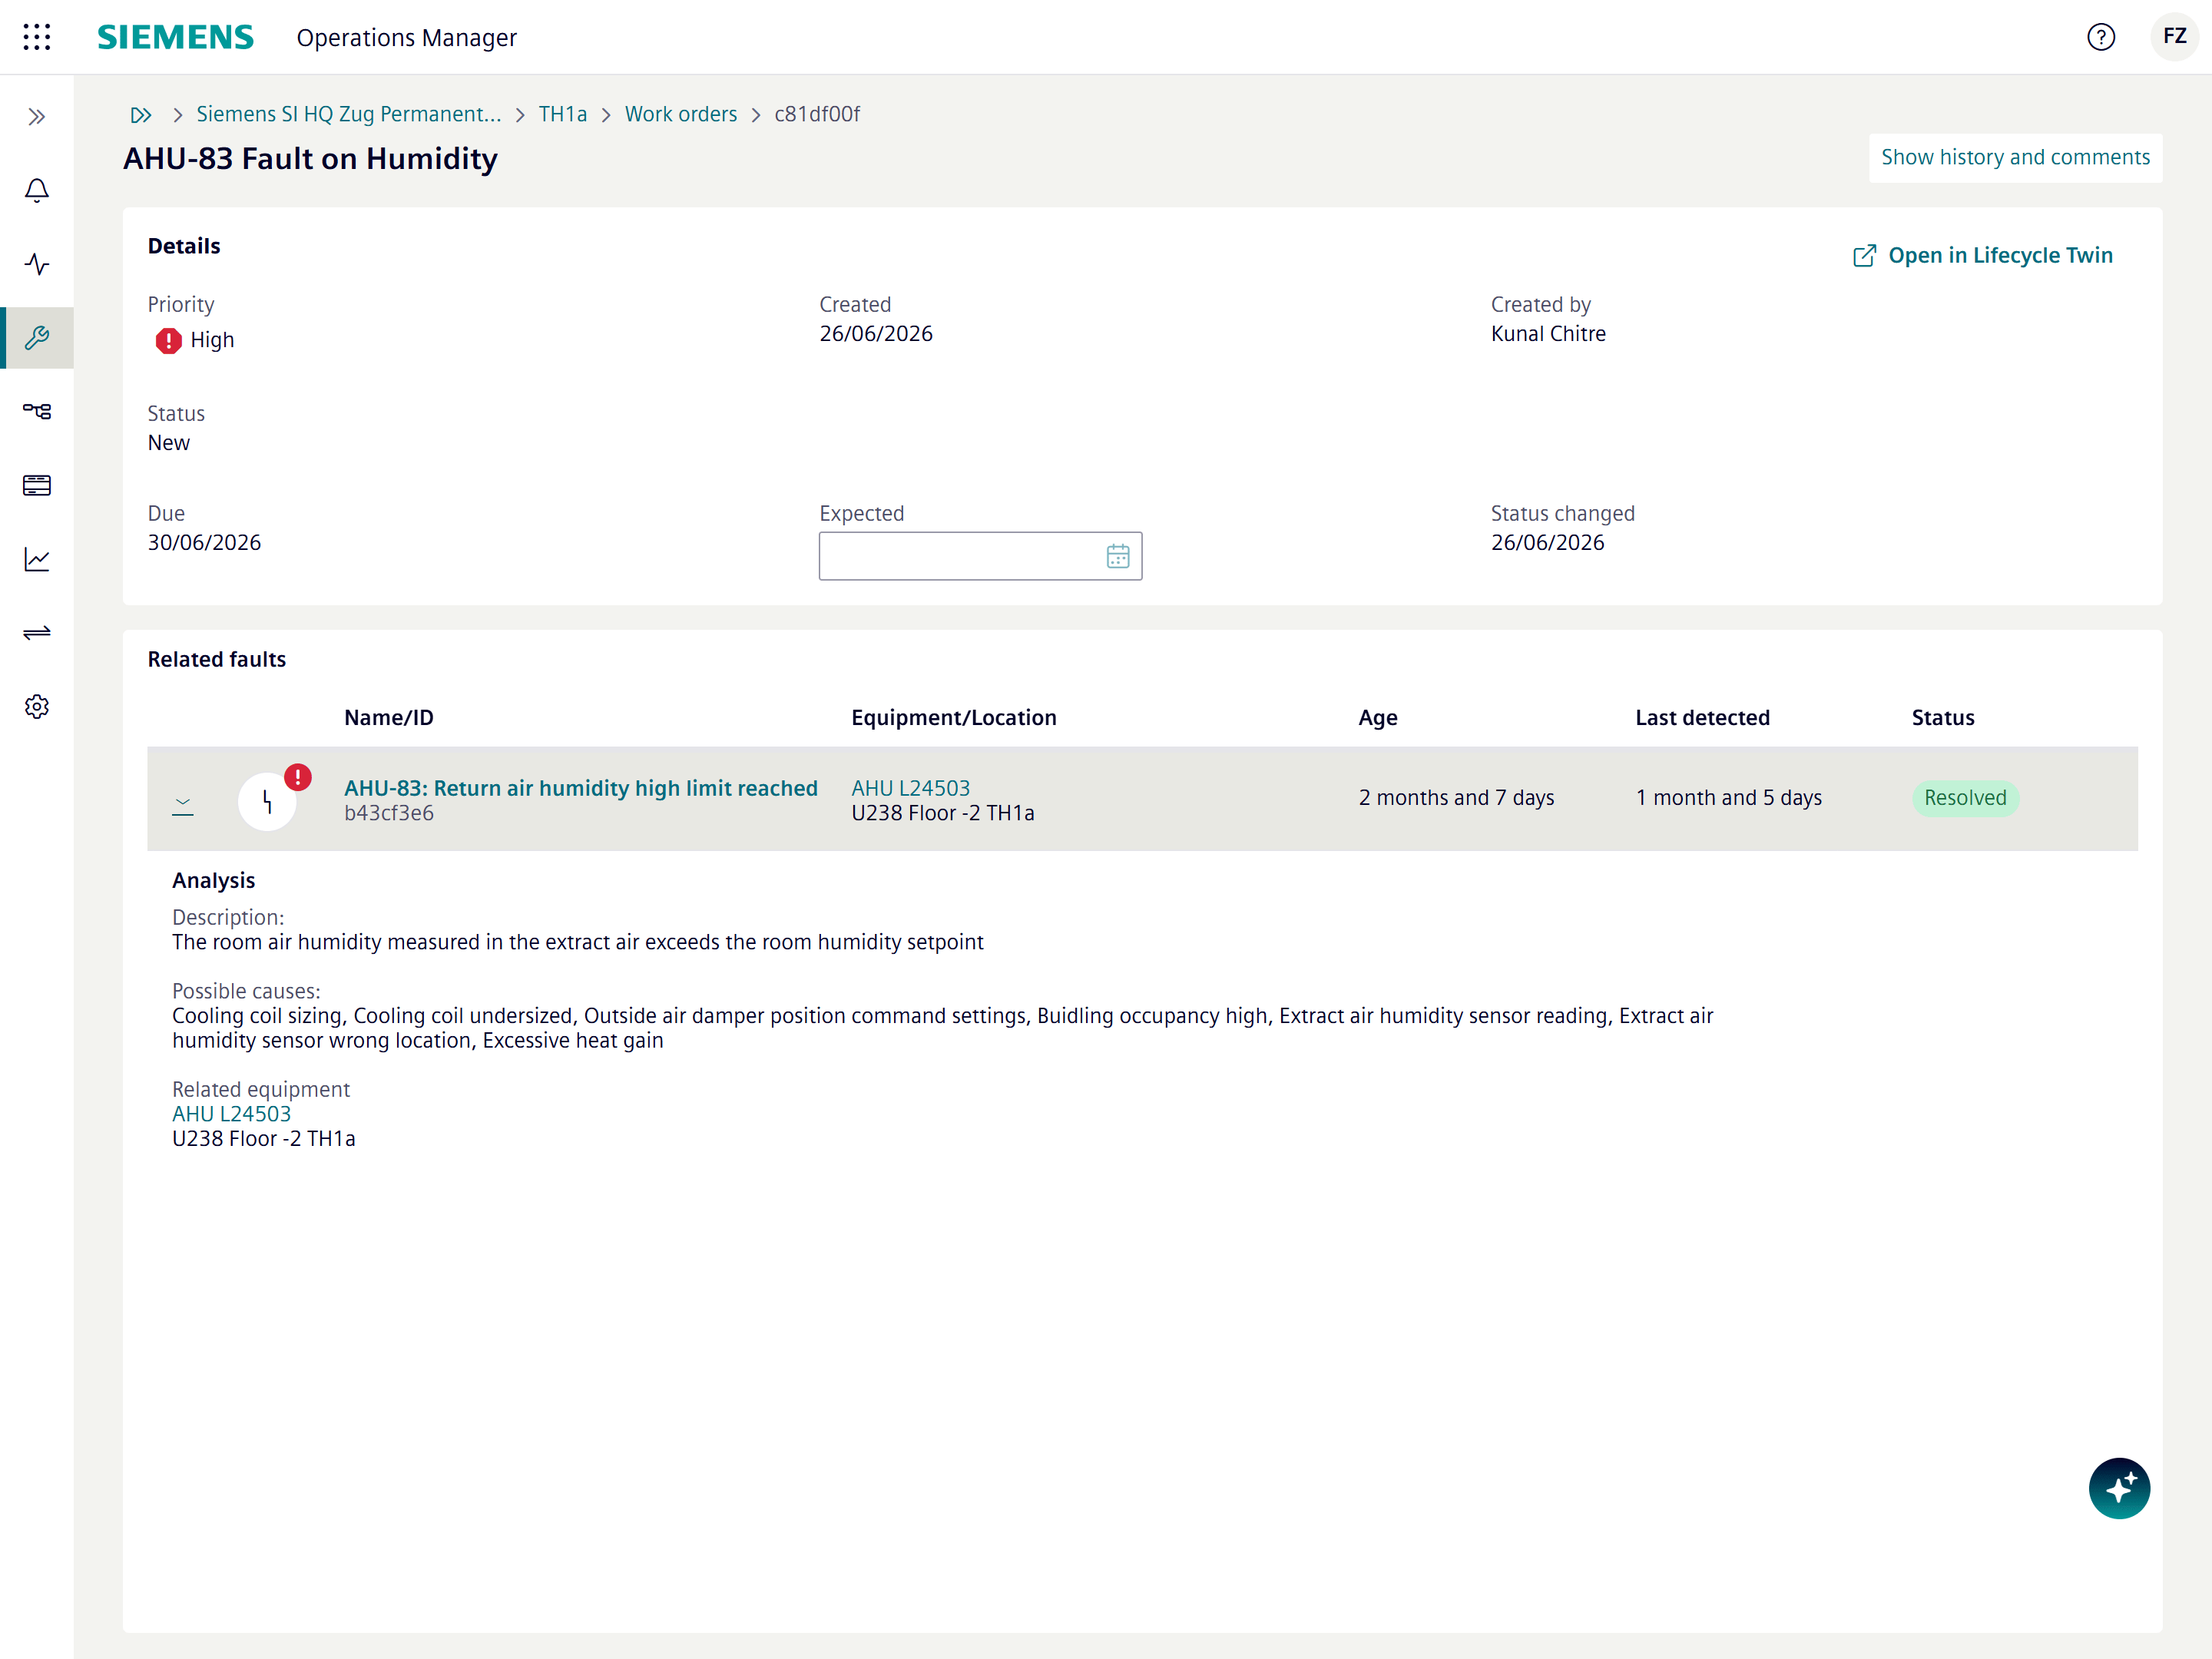
Task: Open AHU L24503 link in fault row
Action: pyautogui.click(x=910, y=788)
